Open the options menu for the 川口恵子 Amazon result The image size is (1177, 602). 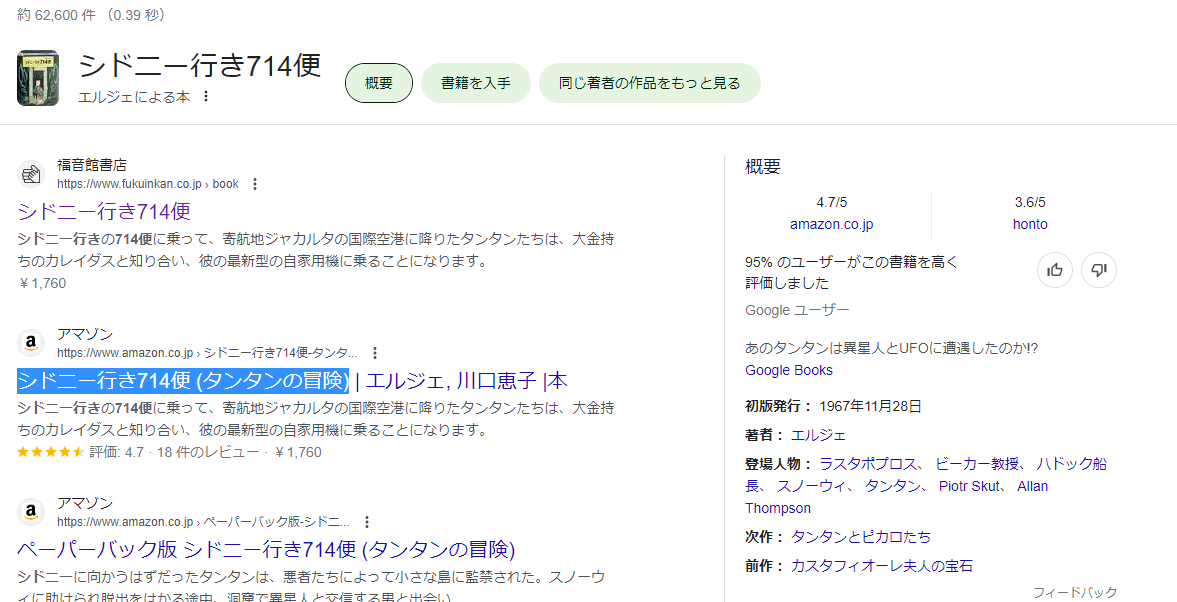tap(375, 353)
